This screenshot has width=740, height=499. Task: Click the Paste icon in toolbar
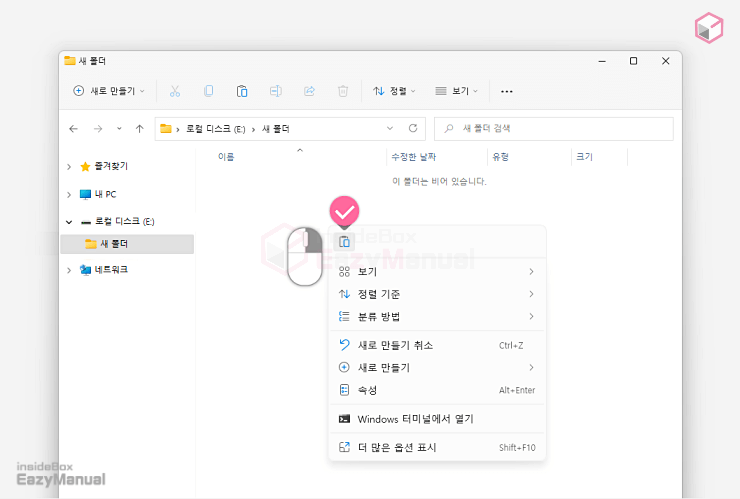(x=242, y=91)
